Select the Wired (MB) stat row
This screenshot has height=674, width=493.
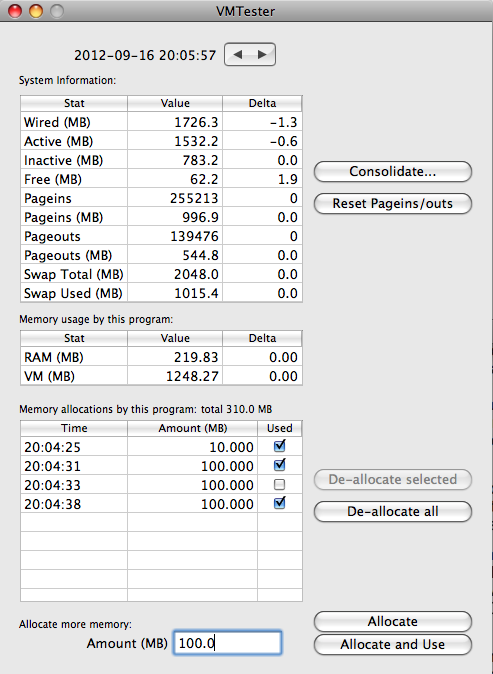coord(161,122)
